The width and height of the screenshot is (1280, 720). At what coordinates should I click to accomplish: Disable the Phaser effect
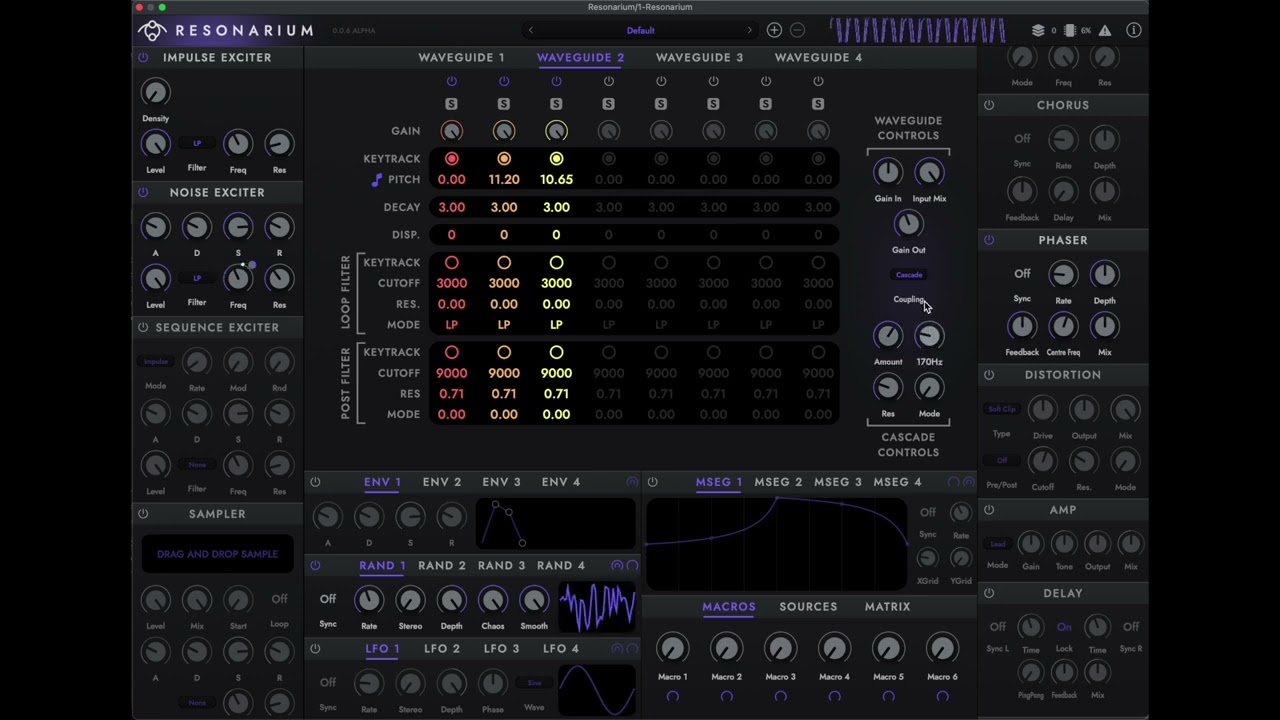click(989, 240)
